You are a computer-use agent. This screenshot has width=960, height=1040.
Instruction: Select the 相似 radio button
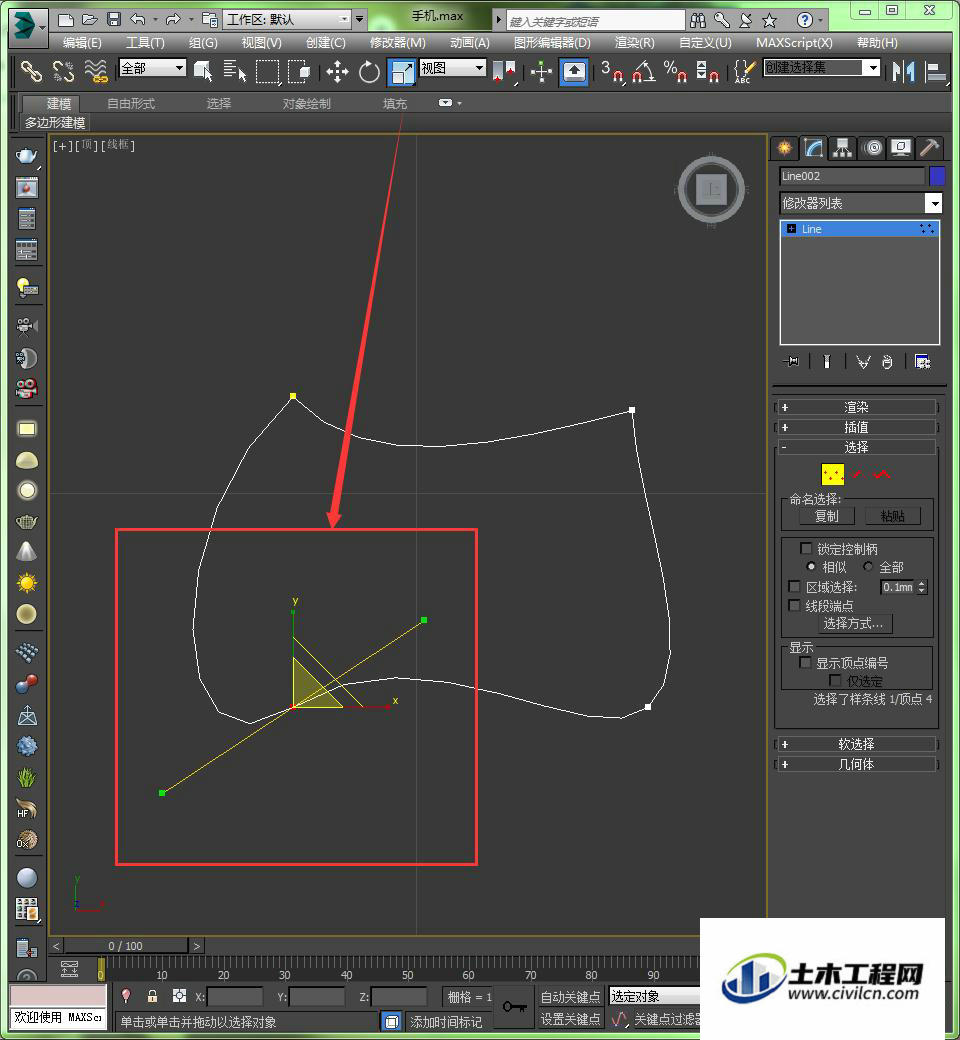coord(811,566)
